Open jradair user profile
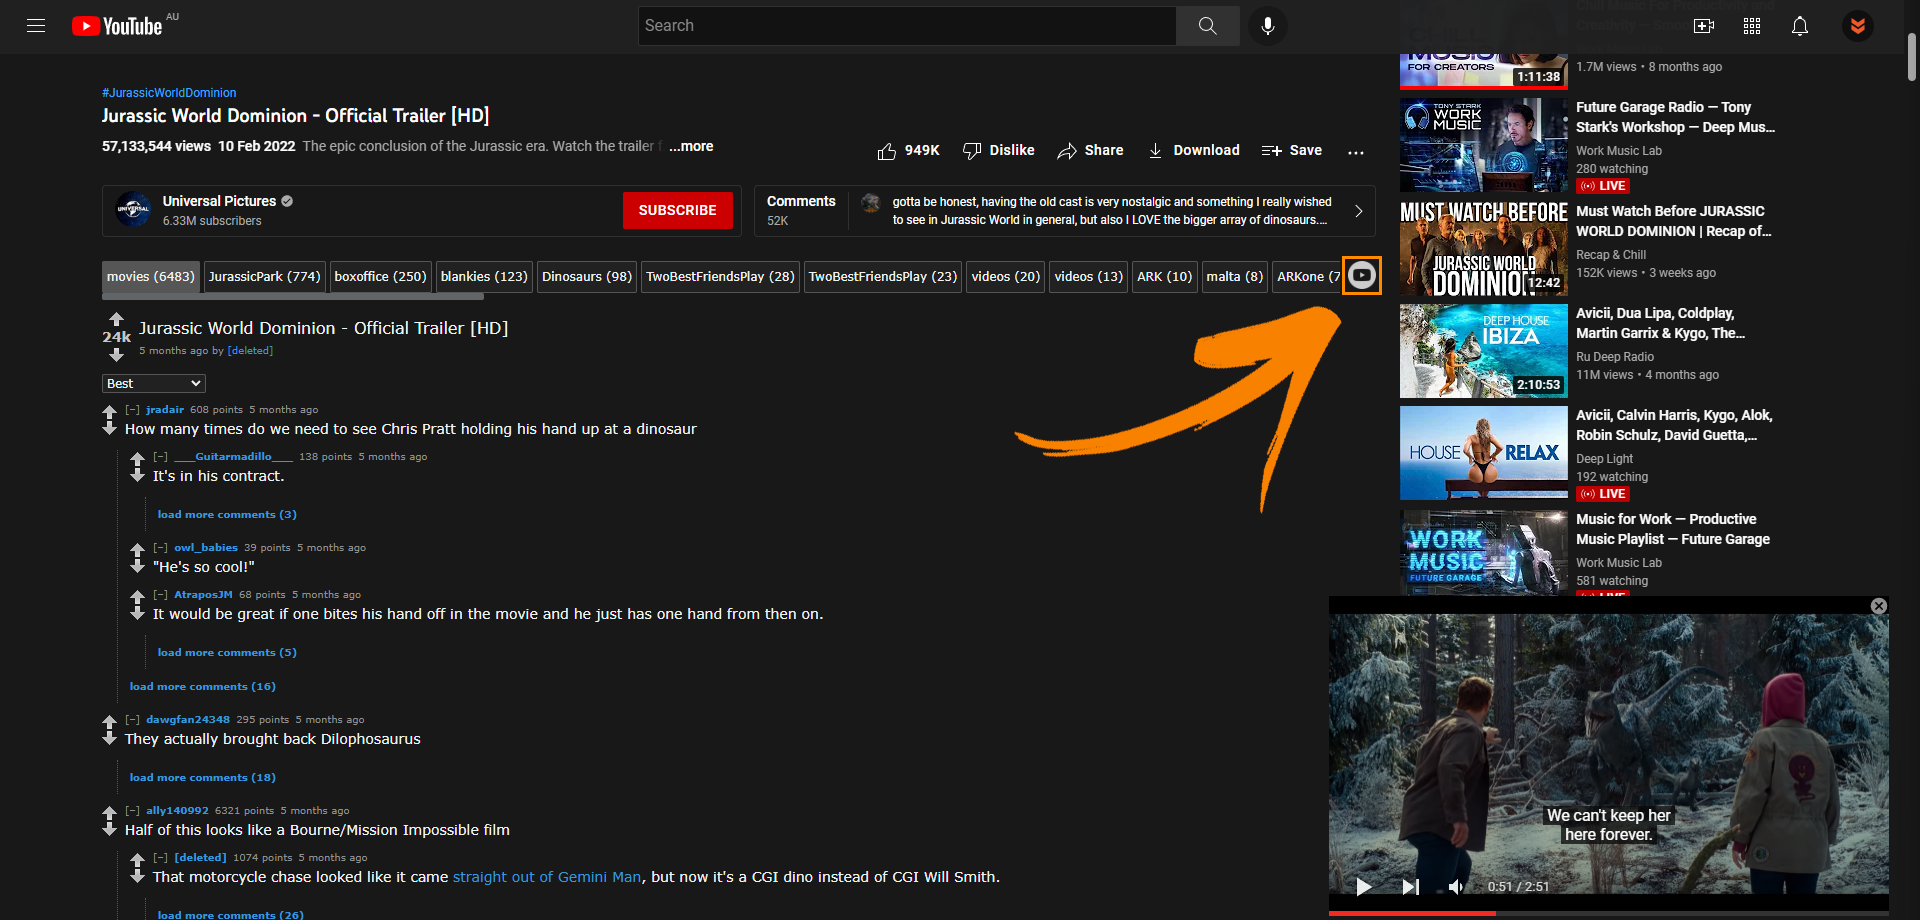This screenshot has height=920, width=1920. tap(165, 410)
